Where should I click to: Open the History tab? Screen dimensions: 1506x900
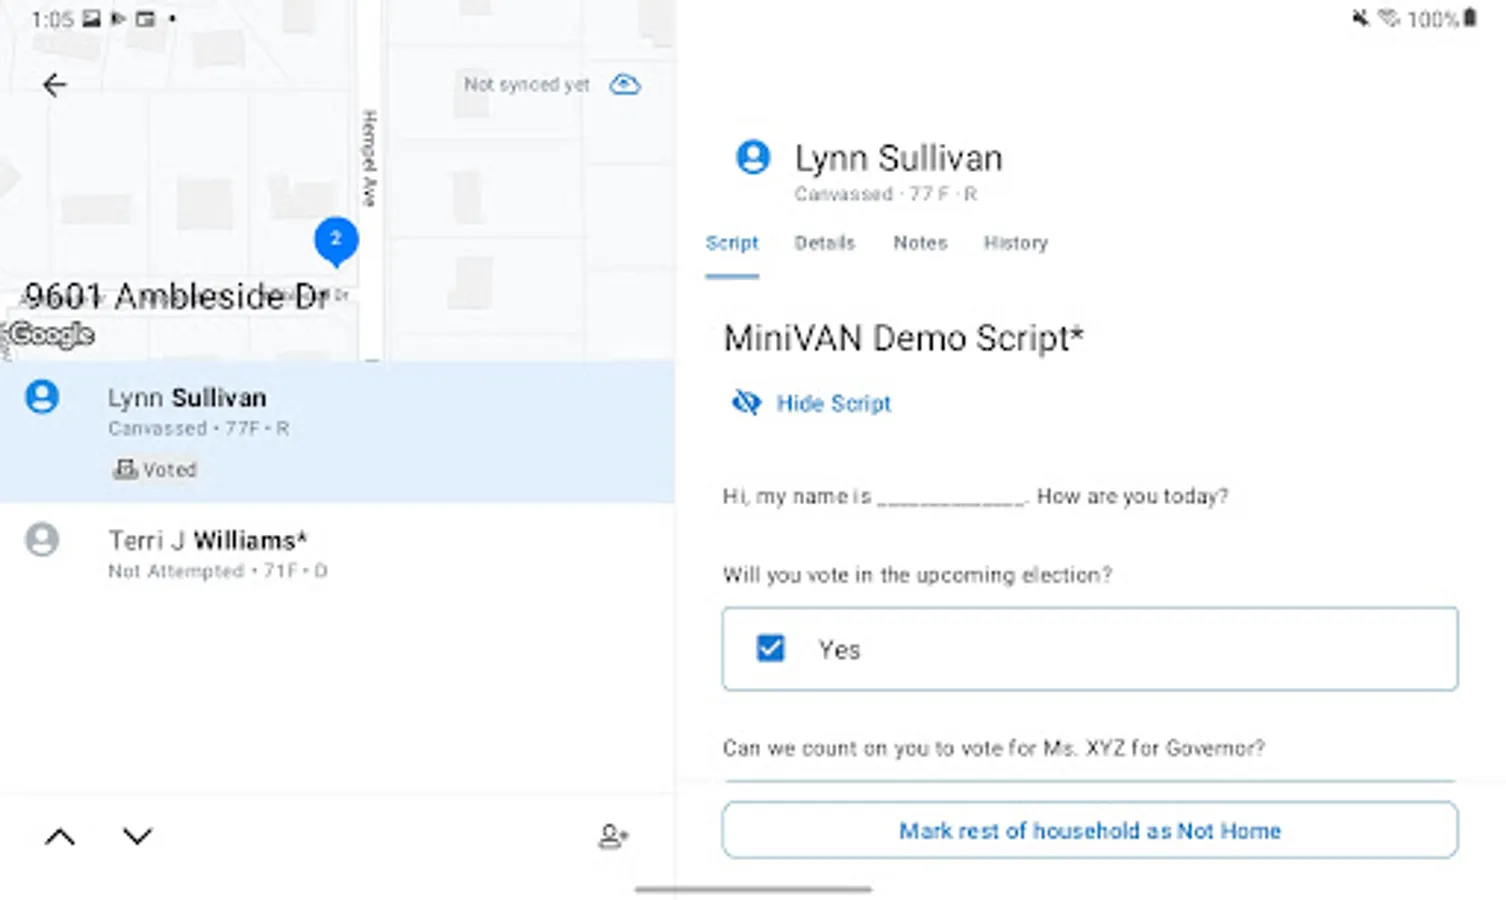[x=1015, y=243]
